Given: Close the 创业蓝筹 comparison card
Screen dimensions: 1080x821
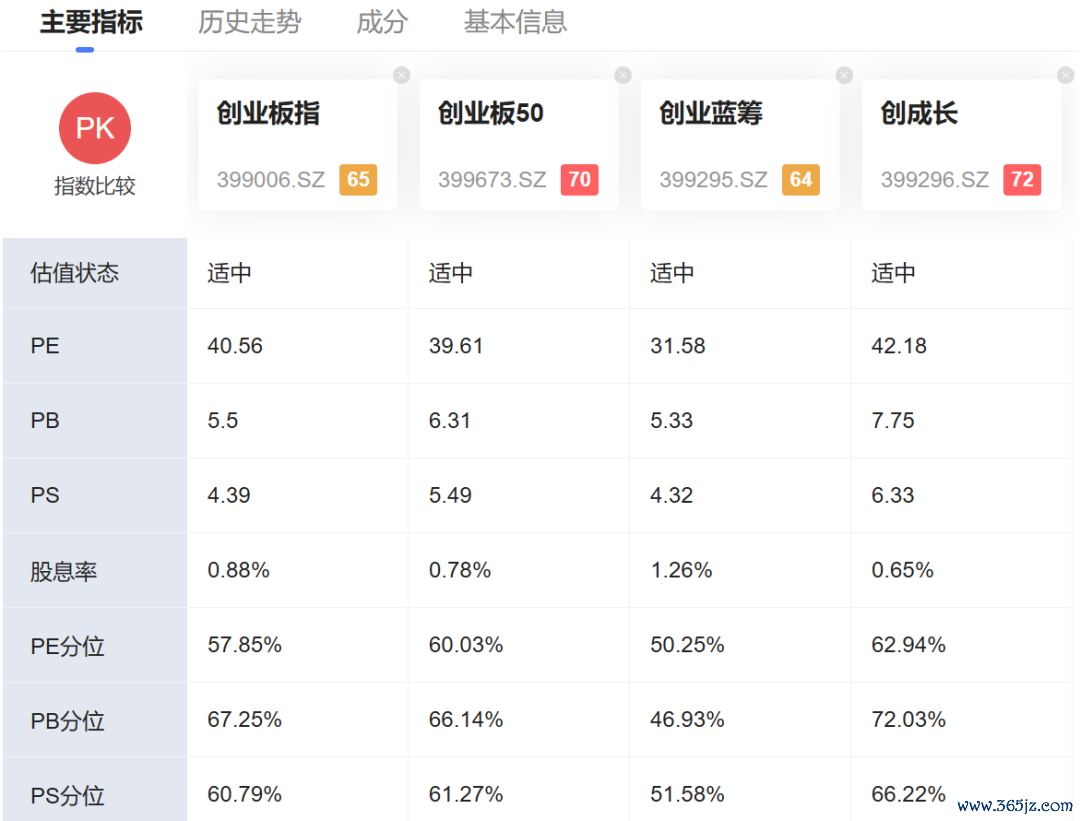Looking at the screenshot, I should tap(844, 75).
